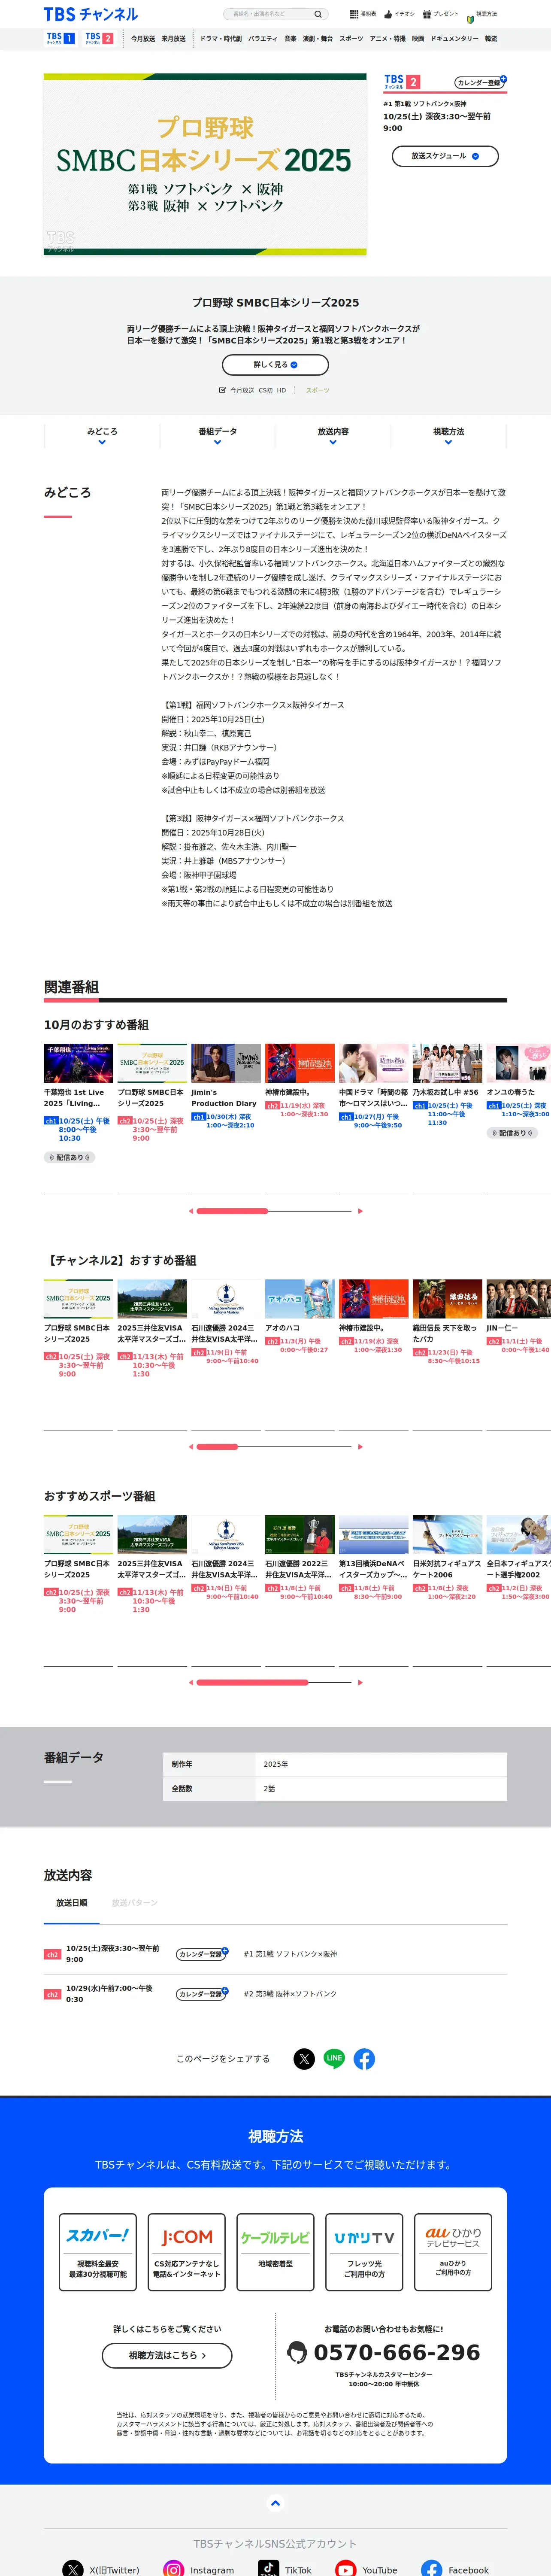Jump to 視聴方法 section via anchor chevron

tap(448, 442)
